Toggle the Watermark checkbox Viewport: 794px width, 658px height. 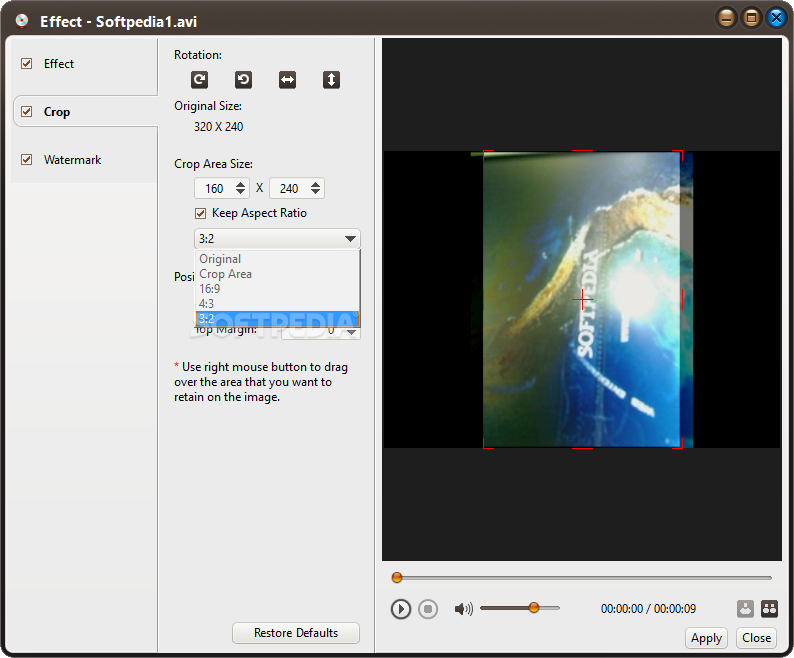coord(27,160)
